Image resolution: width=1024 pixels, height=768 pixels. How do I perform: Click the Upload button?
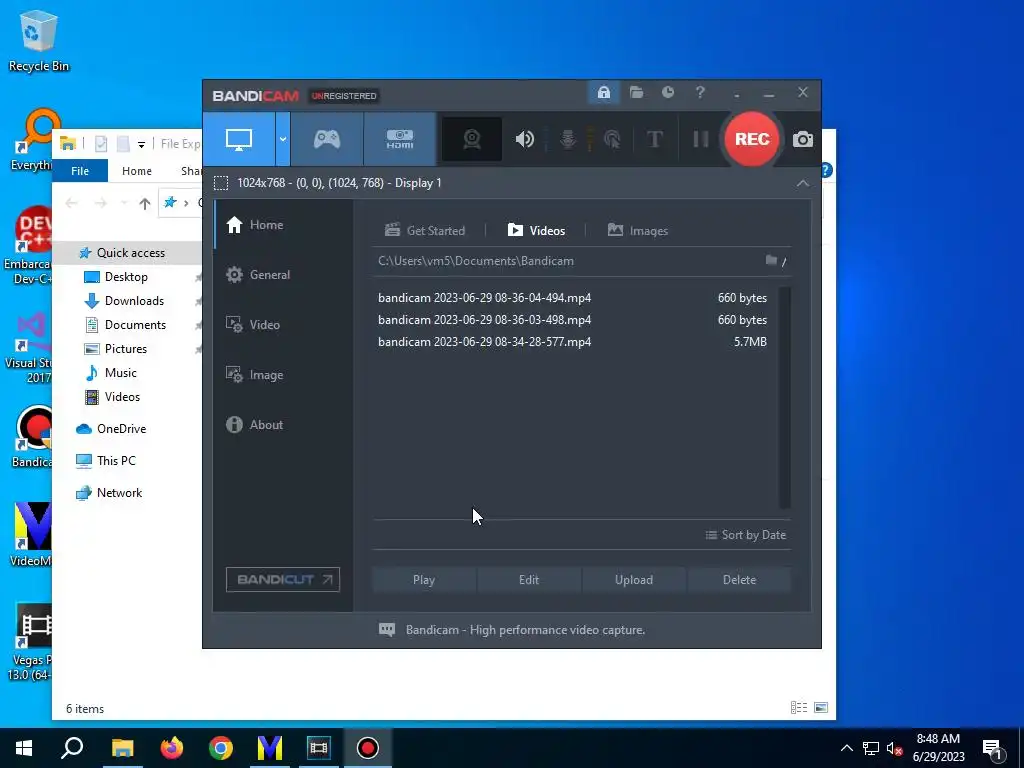(633, 580)
